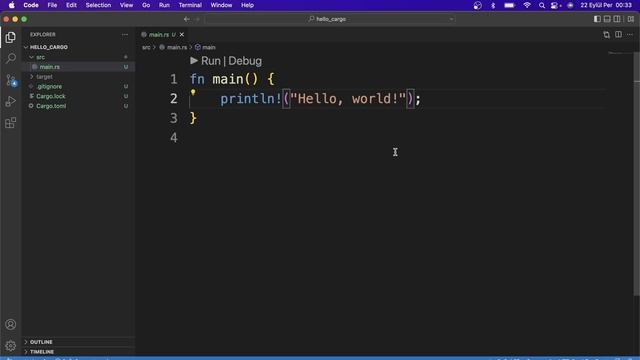This screenshot has height=360, width=640.
Task: Open the Code application menu
Action: click(x=31, y=5)
